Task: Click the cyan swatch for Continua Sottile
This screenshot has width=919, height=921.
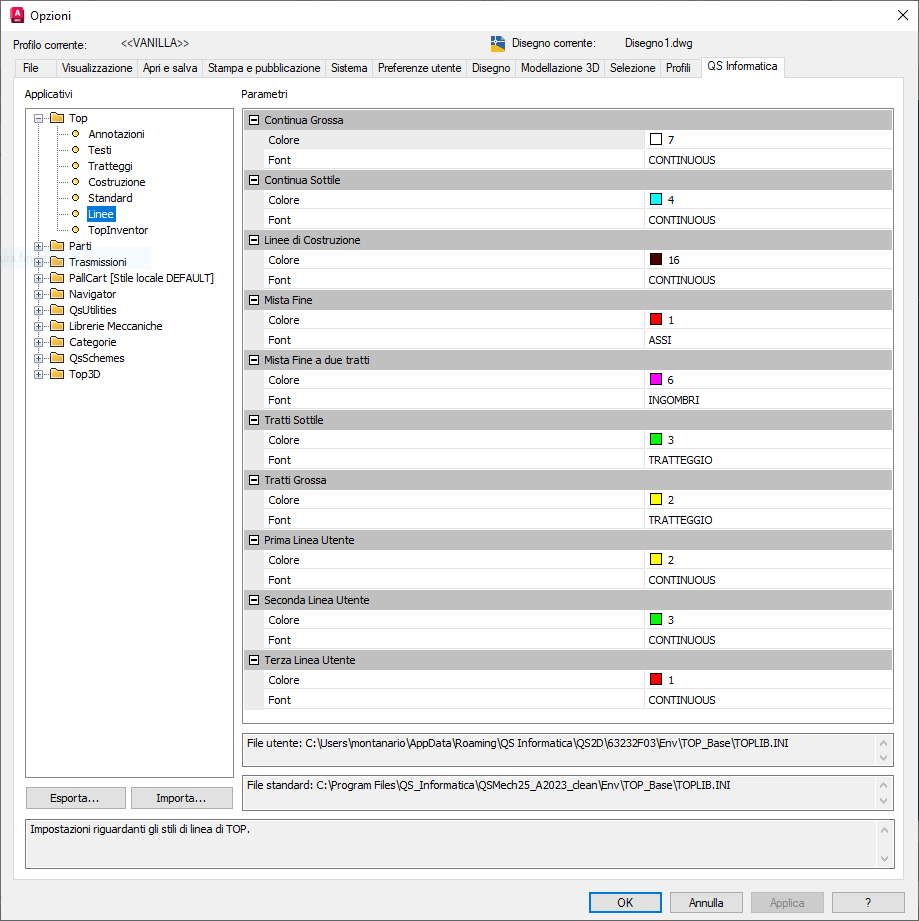Action: pos(656,200)
